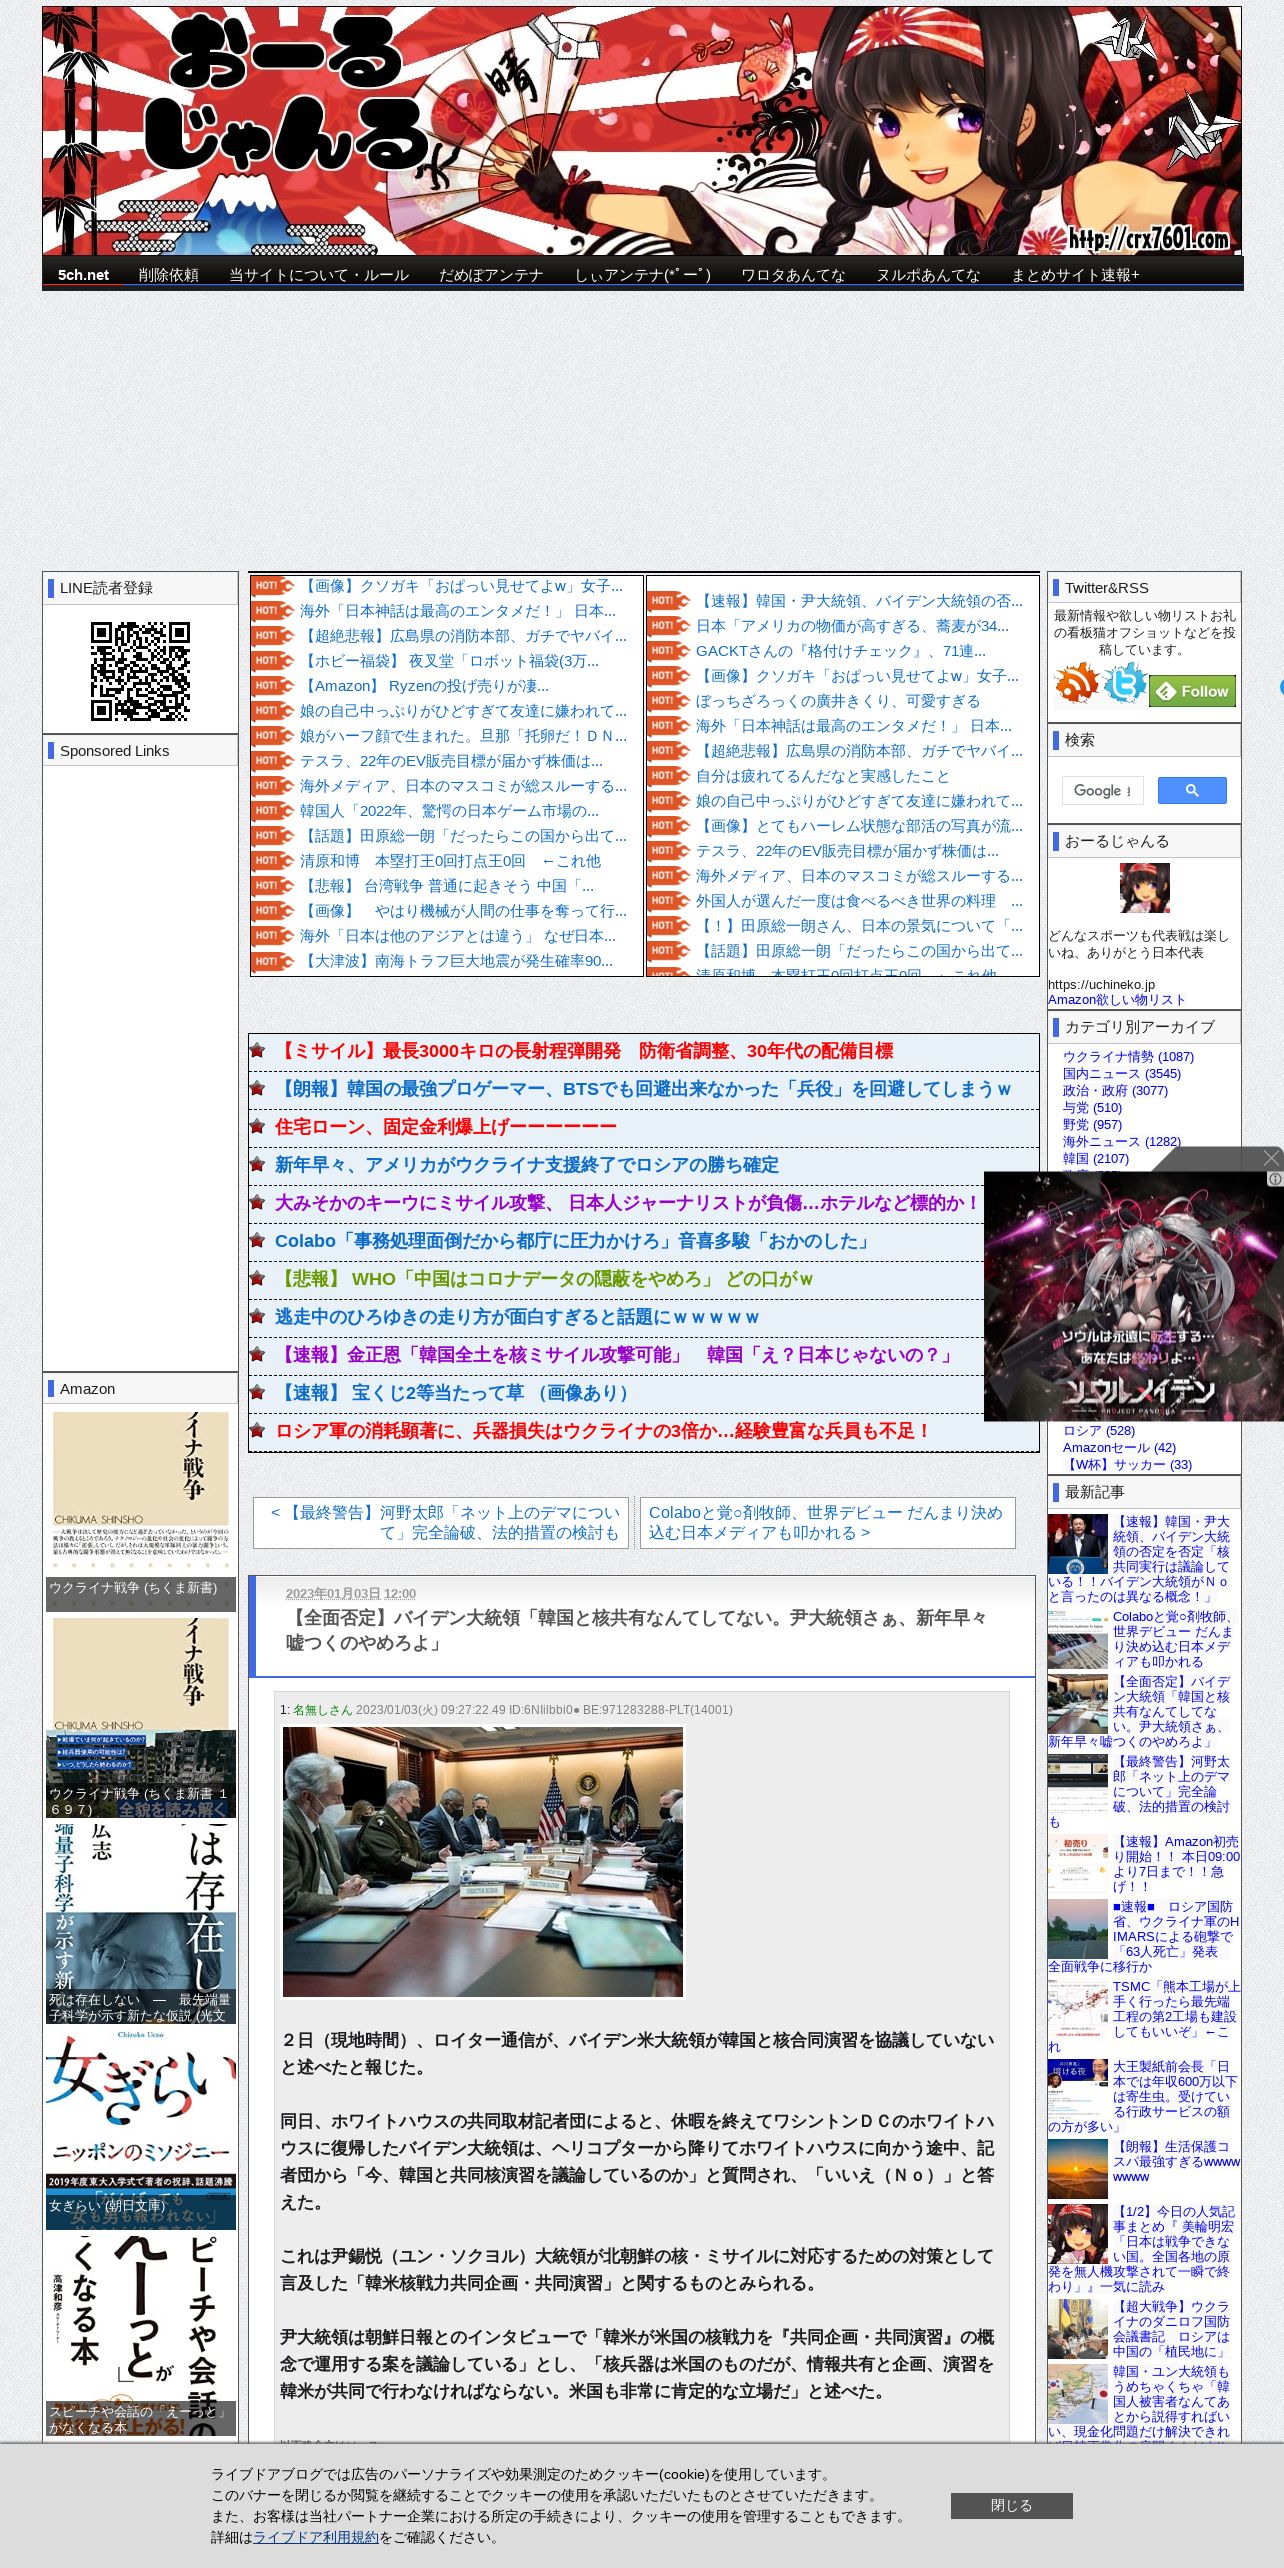The width and height of the screenshot is (1284, 2568).
Task: Open the ワロタあんてな menu item
Action: [793, 275]
